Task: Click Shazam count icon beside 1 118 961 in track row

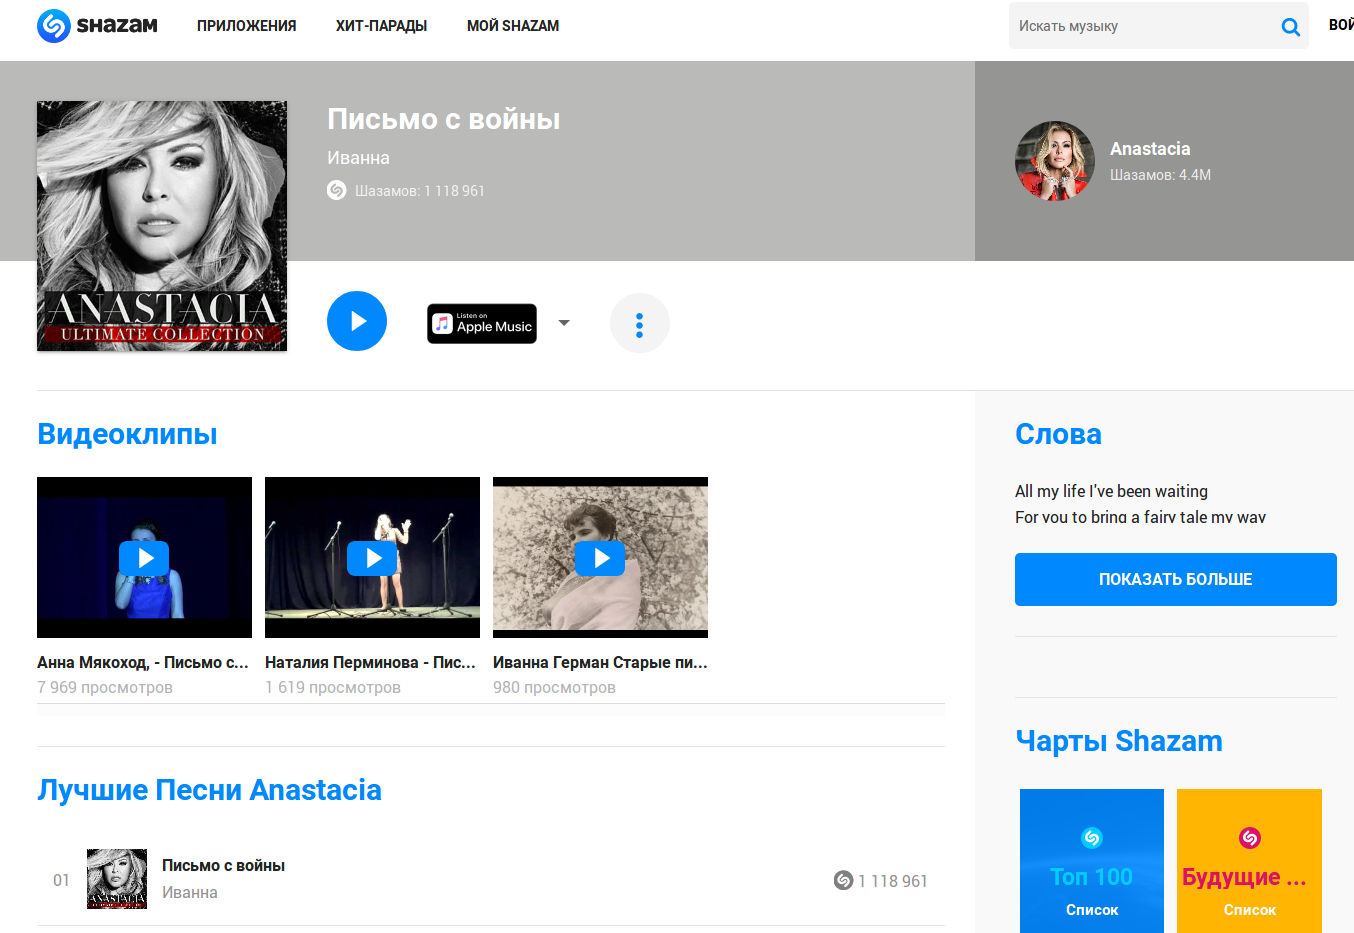Action: click(x=843, y=880)
